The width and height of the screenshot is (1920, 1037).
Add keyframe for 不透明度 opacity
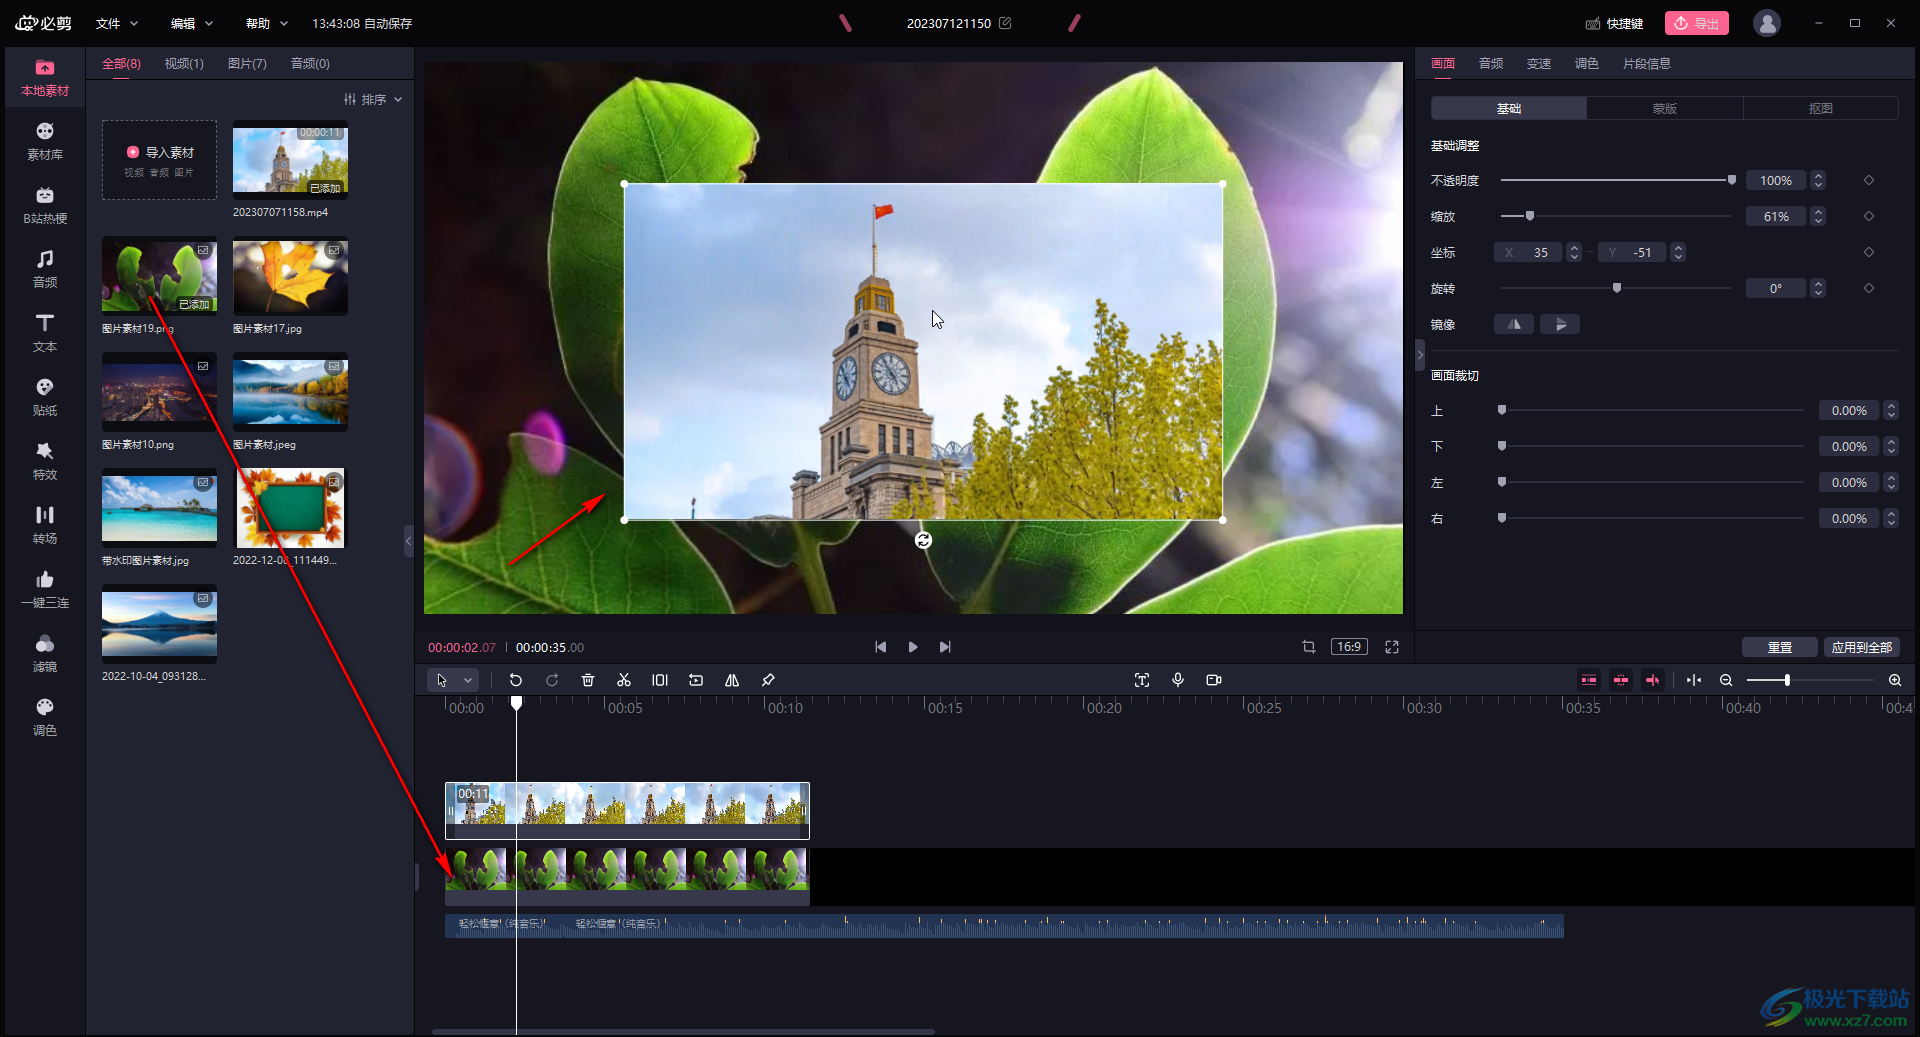click(1869, 180)
